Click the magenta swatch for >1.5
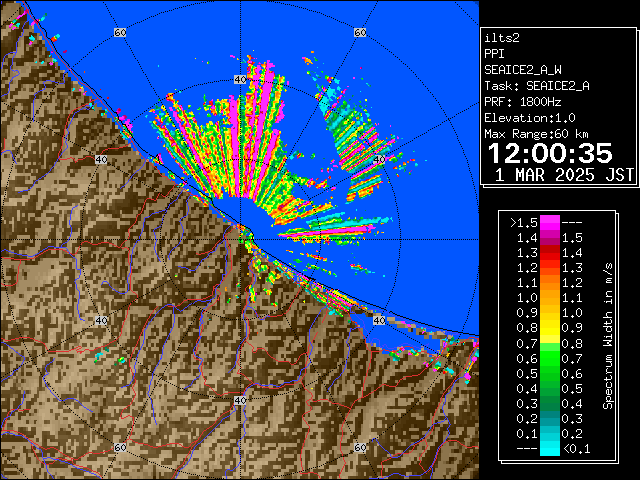 coord(550,222)
